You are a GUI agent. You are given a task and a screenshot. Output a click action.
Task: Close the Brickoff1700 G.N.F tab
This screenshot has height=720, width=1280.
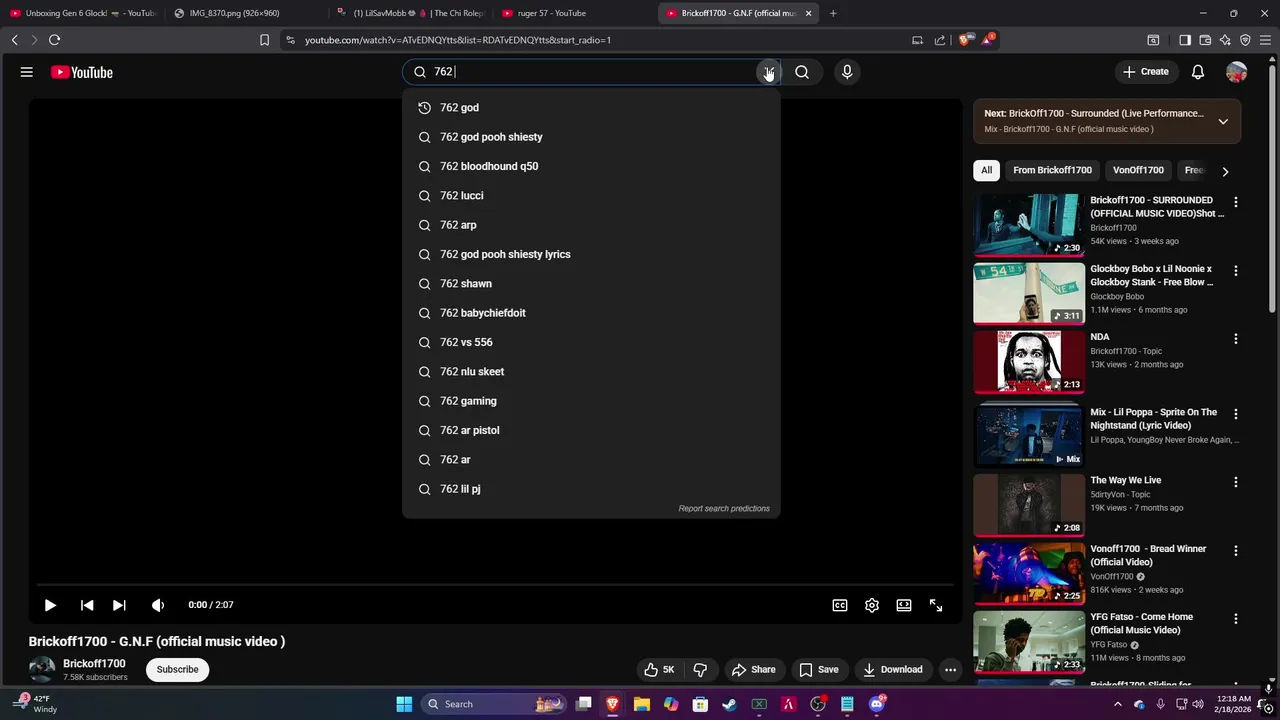click(x=808, y=13)
